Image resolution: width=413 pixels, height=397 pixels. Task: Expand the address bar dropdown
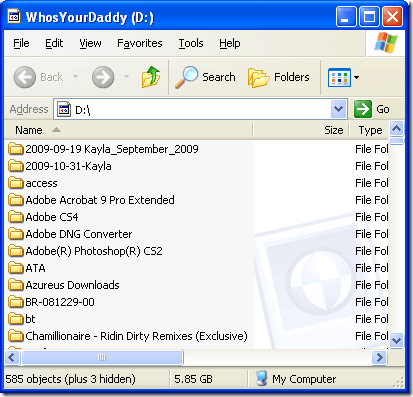click(x=339, y=109)
